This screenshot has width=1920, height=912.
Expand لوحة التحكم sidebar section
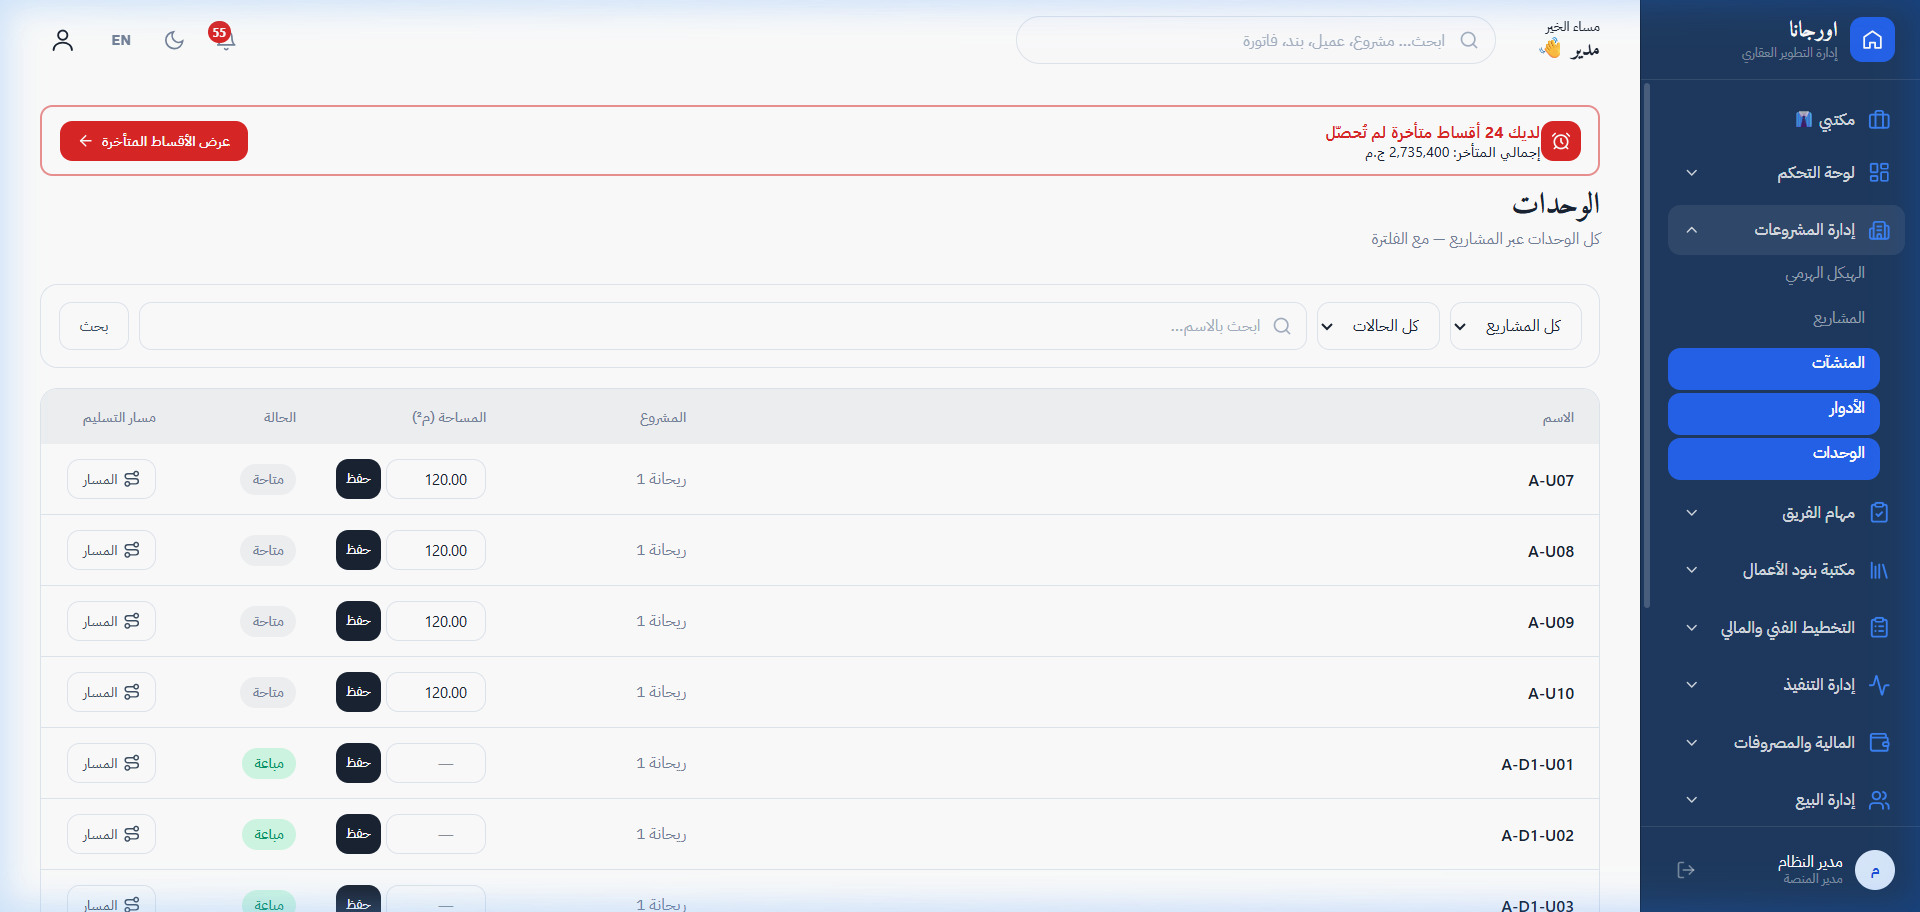pyautogui.click(x=1786, y=172)
